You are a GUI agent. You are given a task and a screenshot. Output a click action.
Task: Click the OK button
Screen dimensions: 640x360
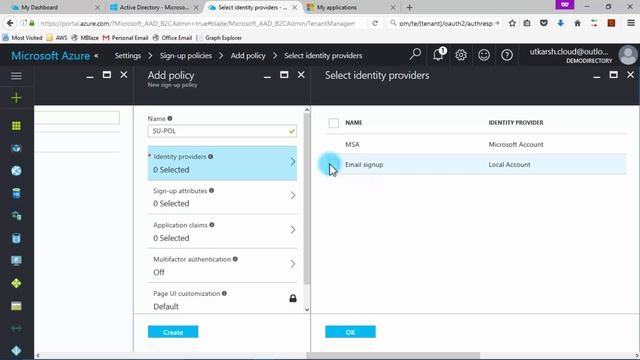pyautogui.click(x=350, y=332)
